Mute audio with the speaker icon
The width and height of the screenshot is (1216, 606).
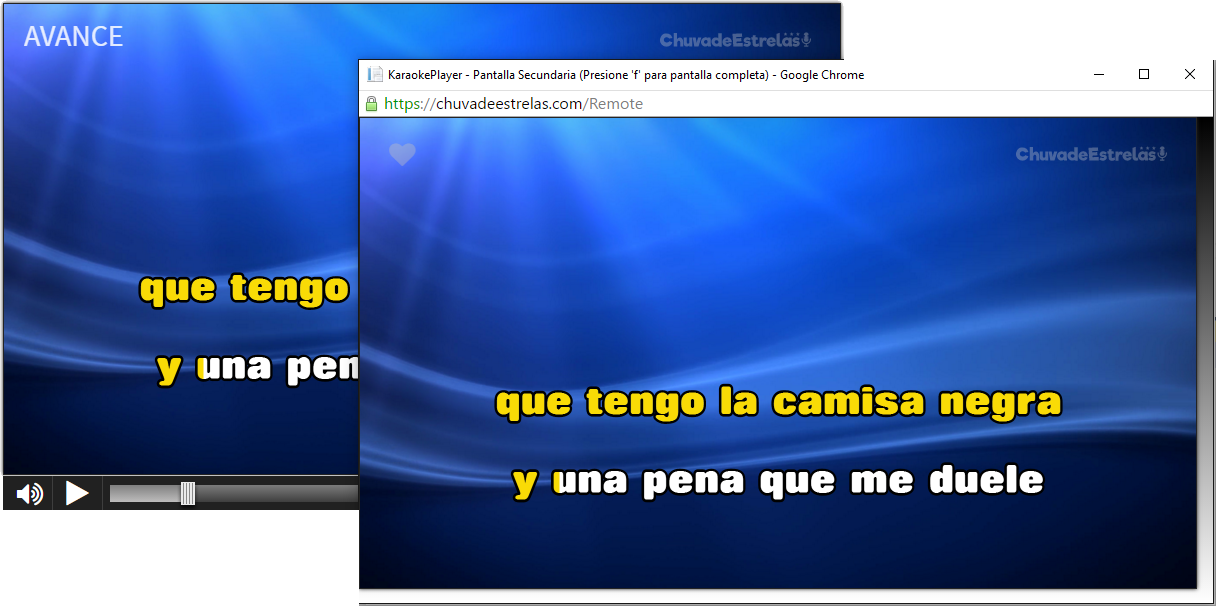[x=30, y=493]
